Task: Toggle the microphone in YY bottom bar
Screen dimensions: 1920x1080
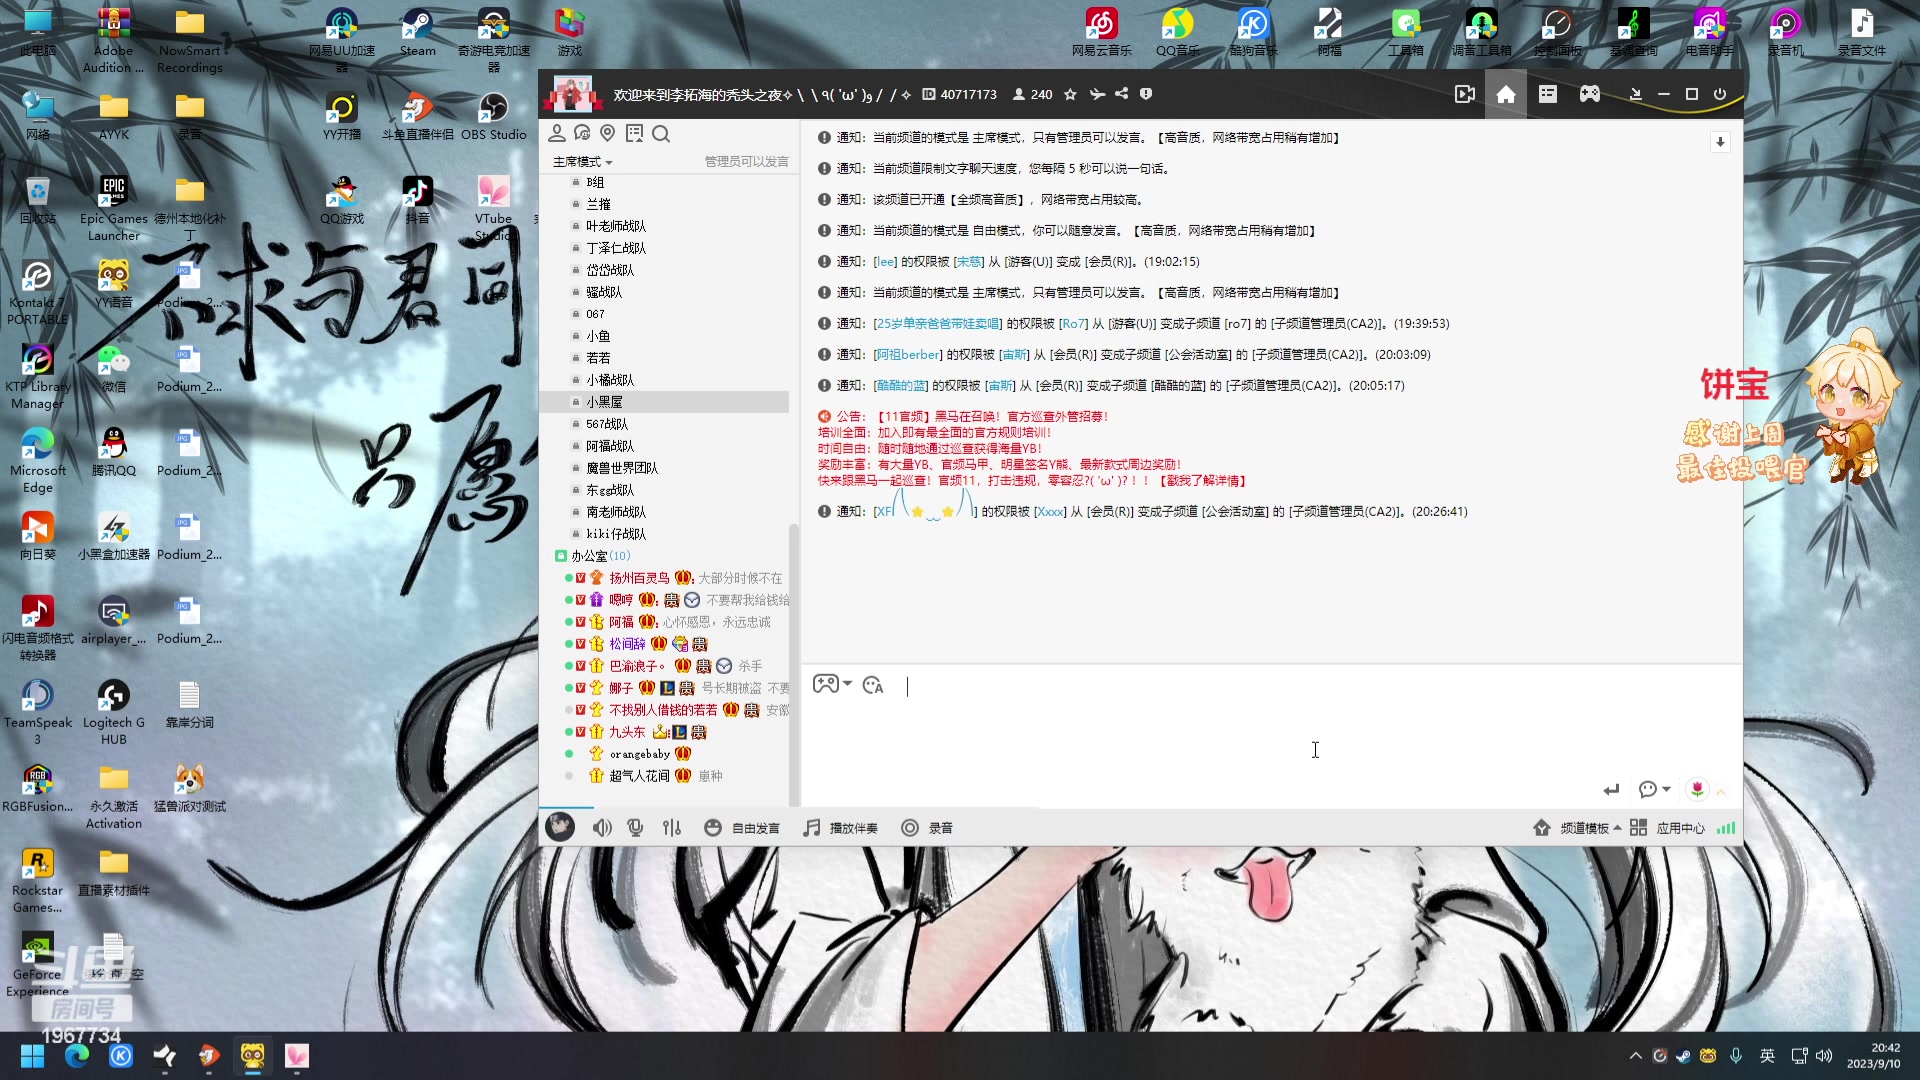Action: (635, 827)
